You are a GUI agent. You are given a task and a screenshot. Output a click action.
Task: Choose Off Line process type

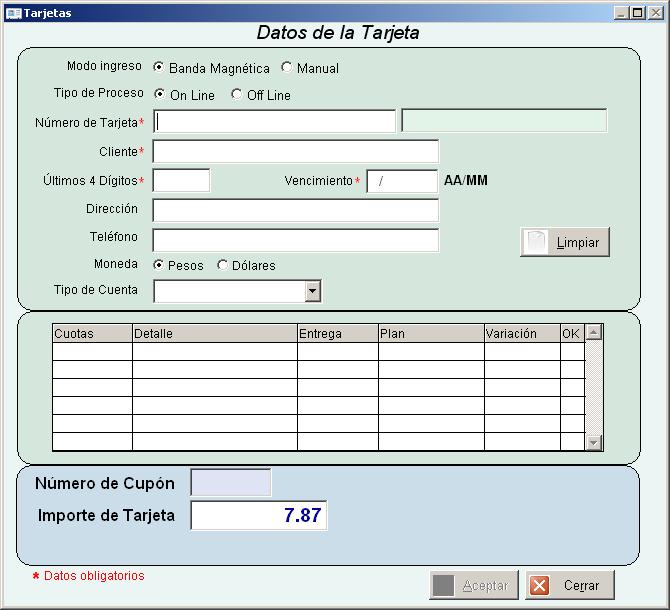coord(237,94)
